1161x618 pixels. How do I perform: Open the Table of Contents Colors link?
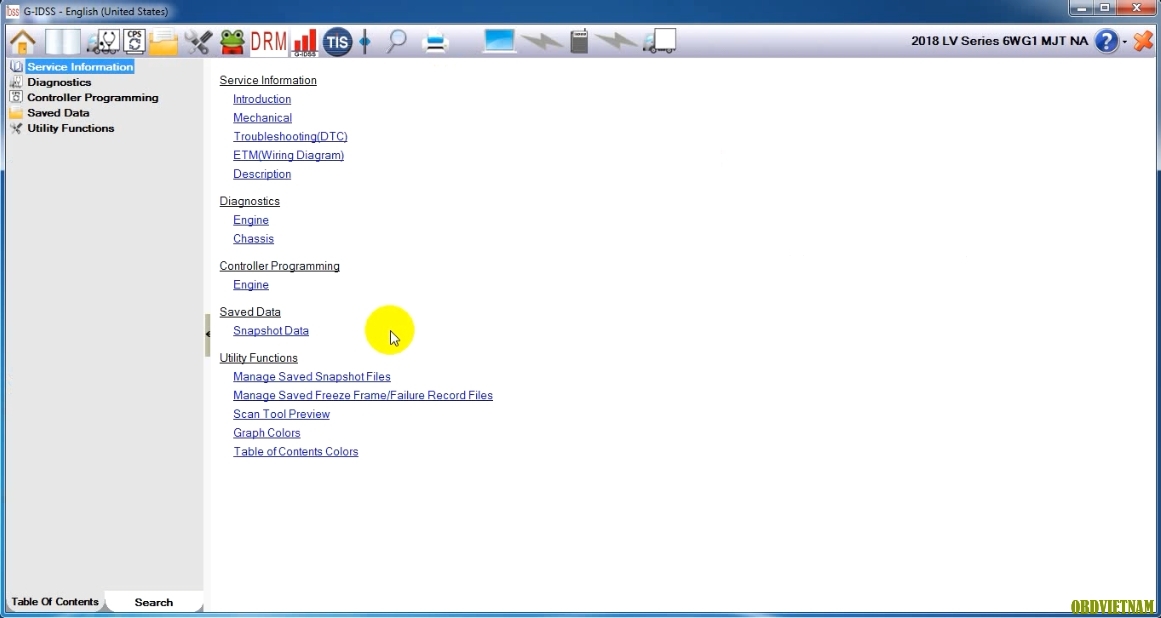(295, 451)
